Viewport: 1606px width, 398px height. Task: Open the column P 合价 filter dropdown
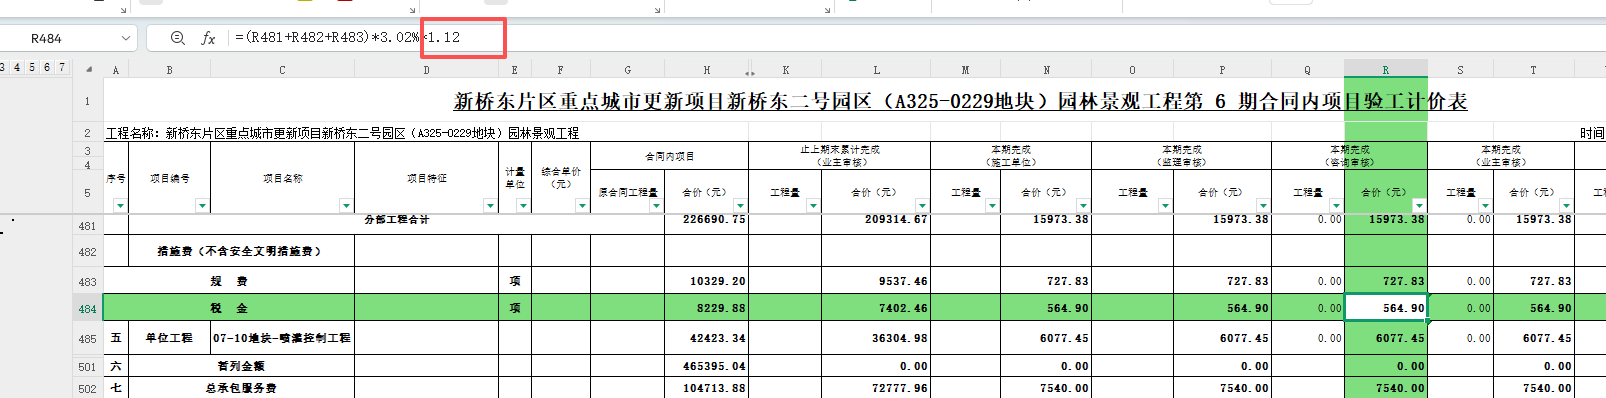tap(1263, 205)
